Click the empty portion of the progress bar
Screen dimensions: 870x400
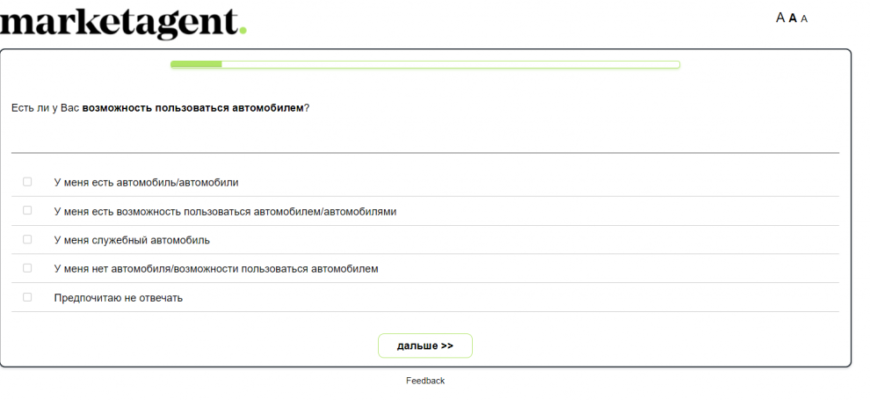coord(451,64)
